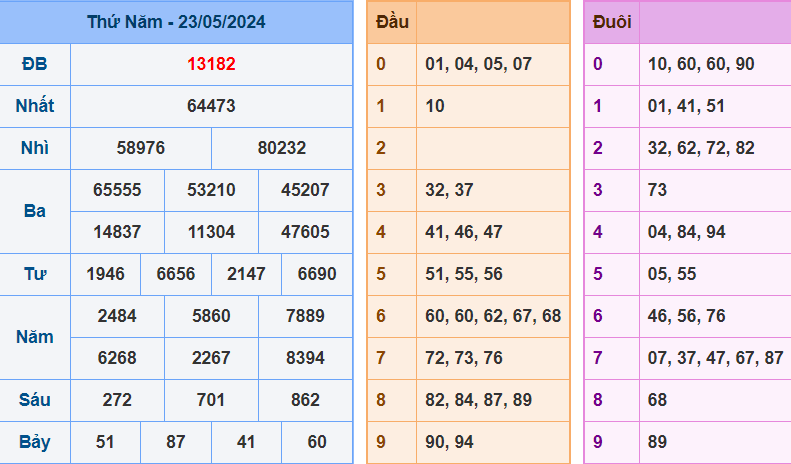
Task: Select the Sáu prize number 701
Action: pos(211,400)
